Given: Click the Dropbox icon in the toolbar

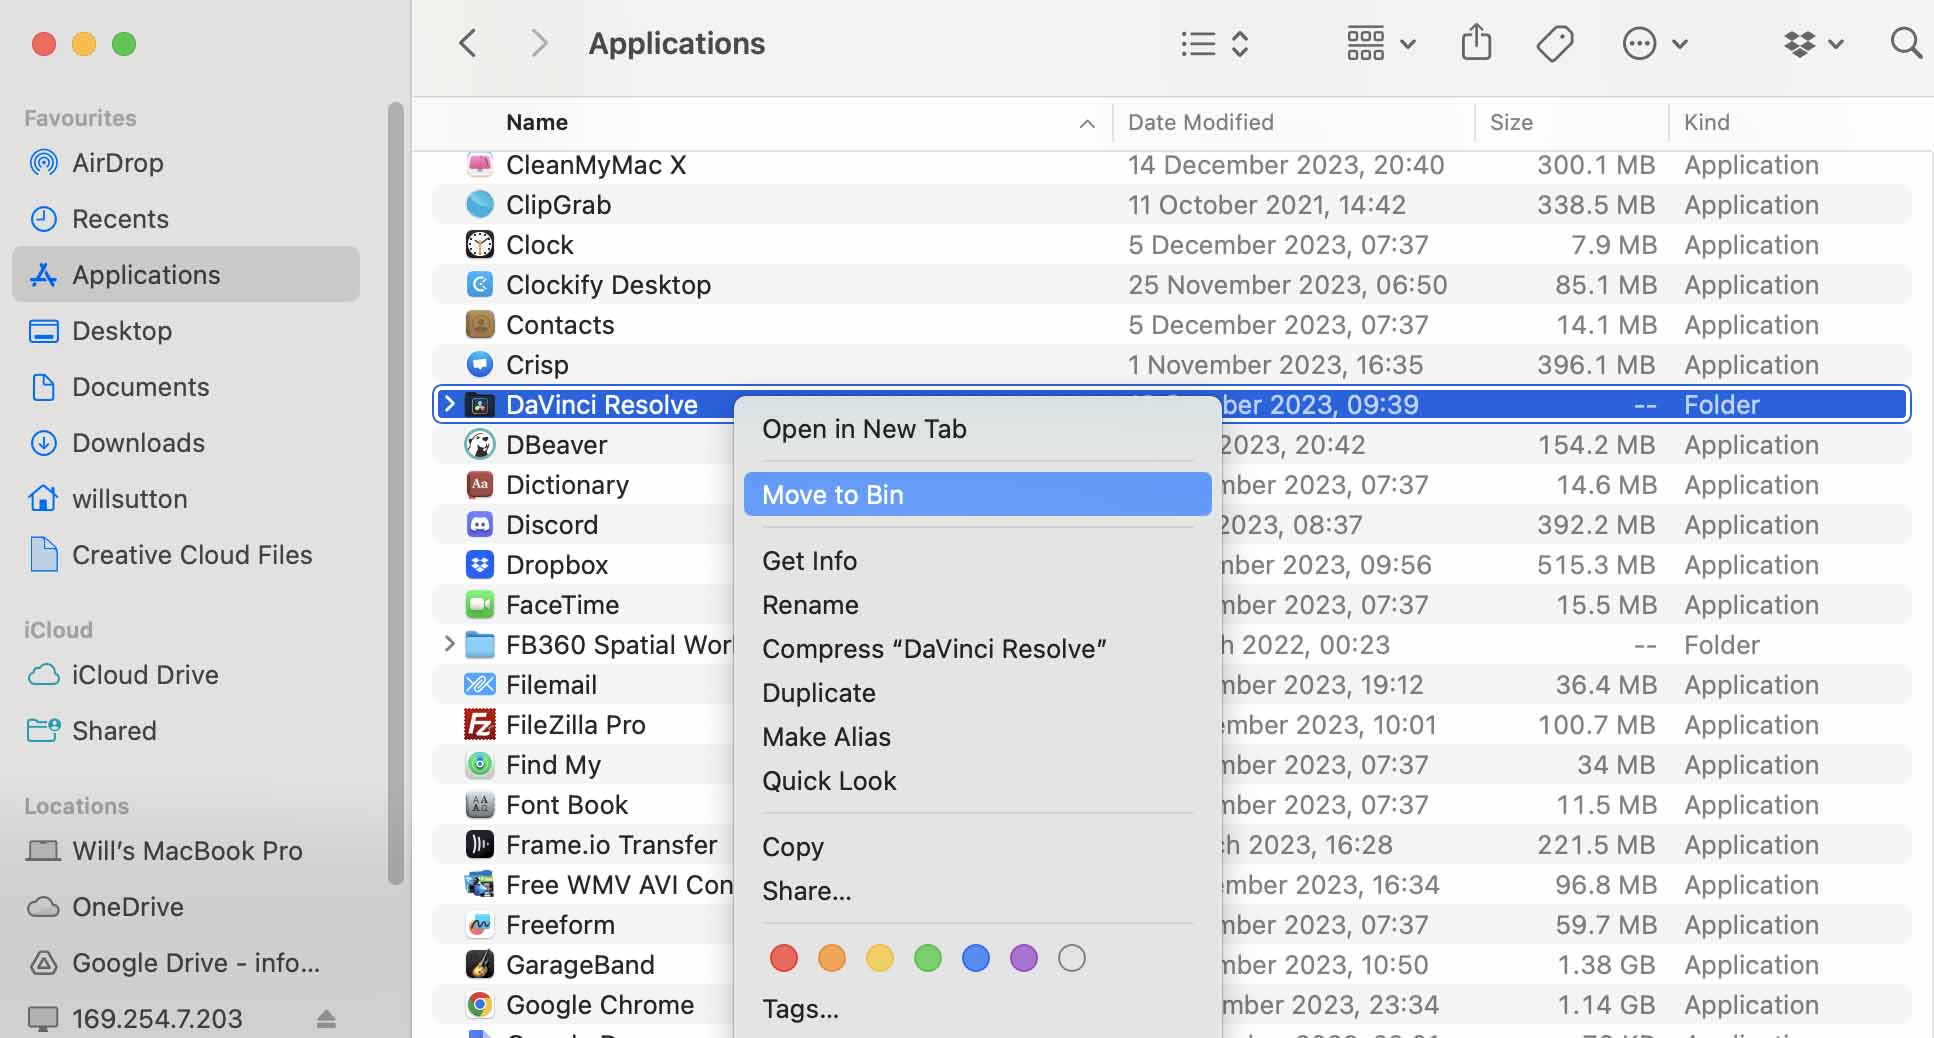Looking at the screenshot, I should 1800,43.
